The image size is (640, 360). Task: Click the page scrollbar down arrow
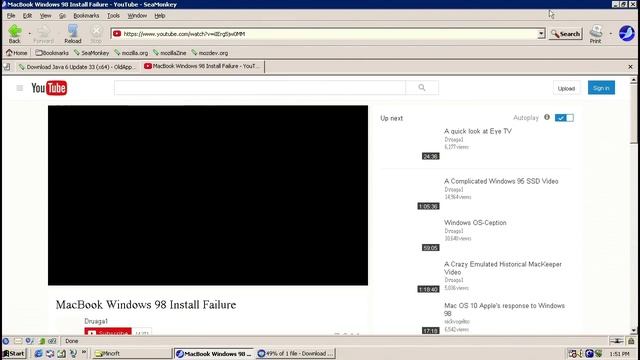(633, 331)
